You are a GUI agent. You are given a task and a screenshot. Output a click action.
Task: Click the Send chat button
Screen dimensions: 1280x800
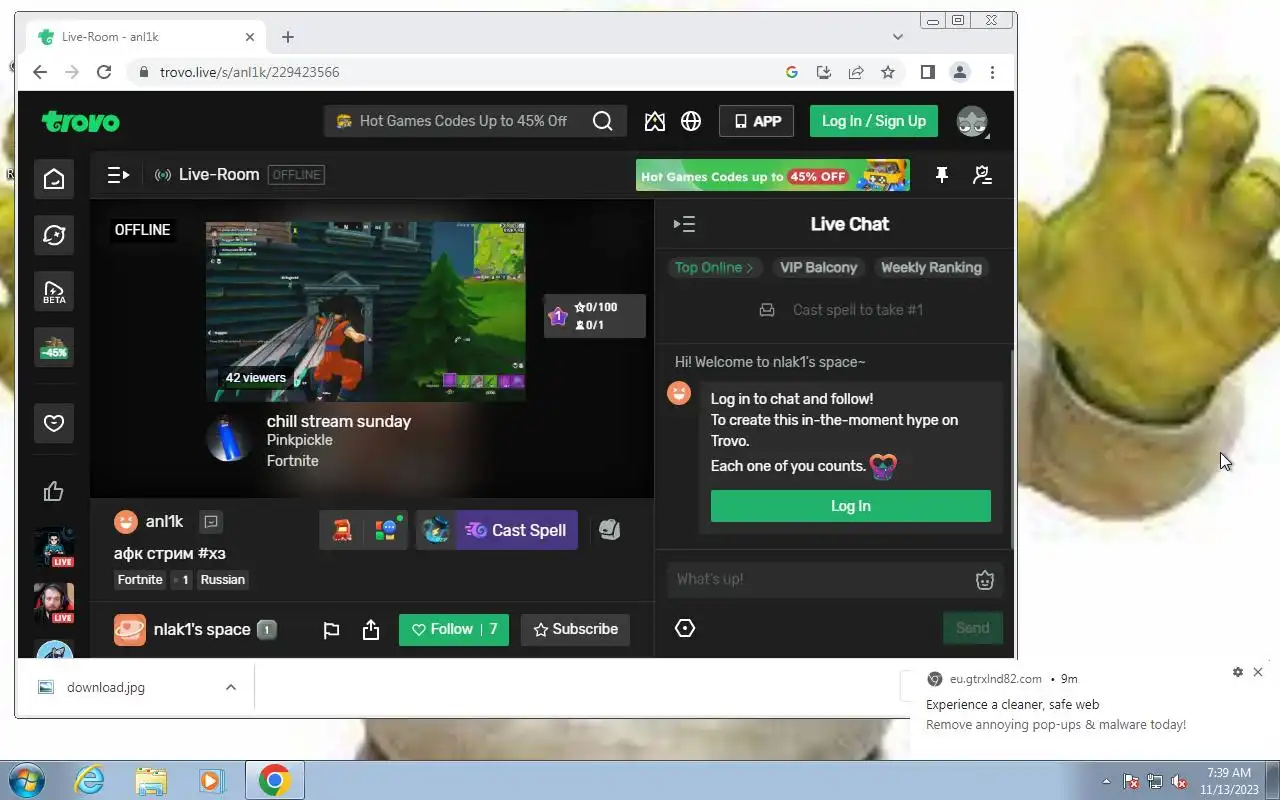tap(972, 628)
